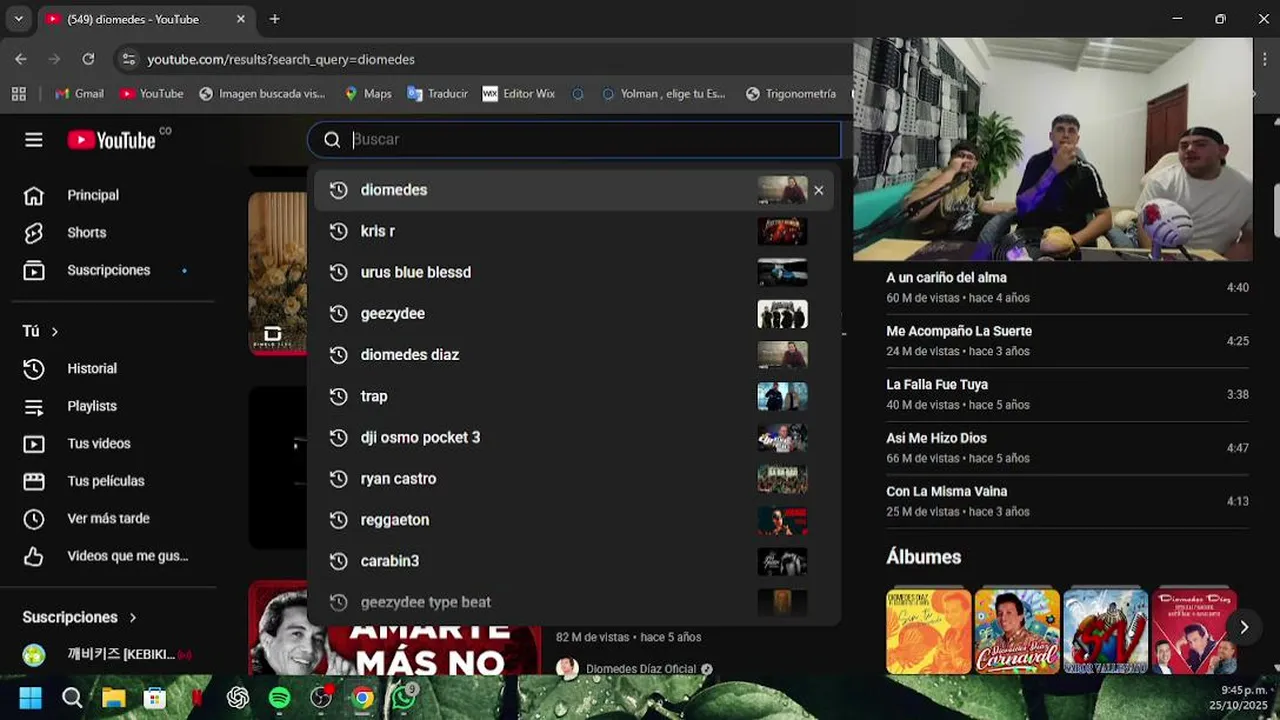Show next albums with arrow
The width and height of the screenshot is (1280, 720).
(1244, 627)
